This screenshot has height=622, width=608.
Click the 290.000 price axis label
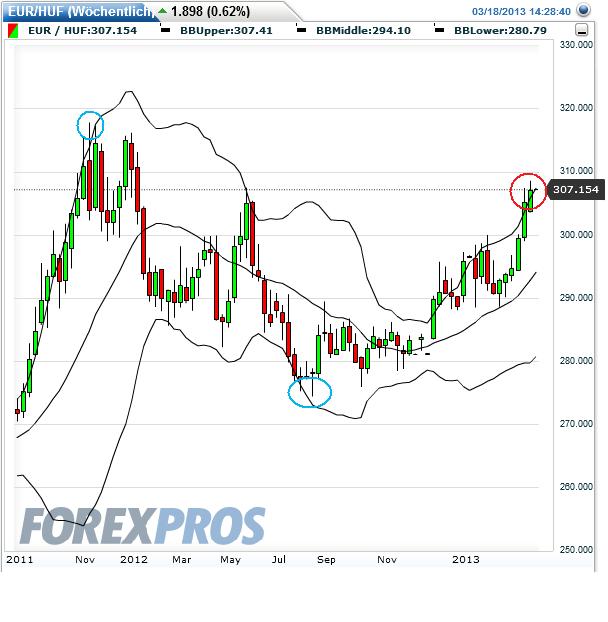576,298
